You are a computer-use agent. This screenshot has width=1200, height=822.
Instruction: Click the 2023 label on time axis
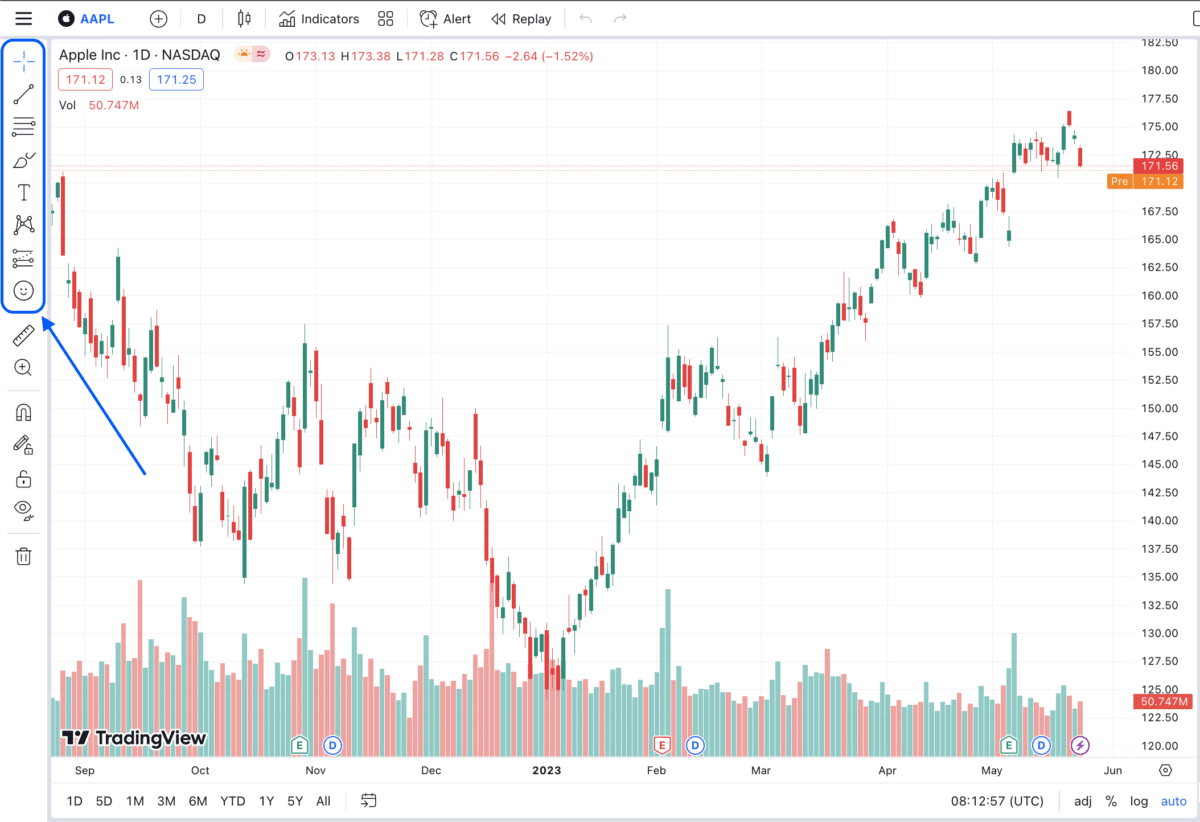pyautogui.click(x=547, y=770)
